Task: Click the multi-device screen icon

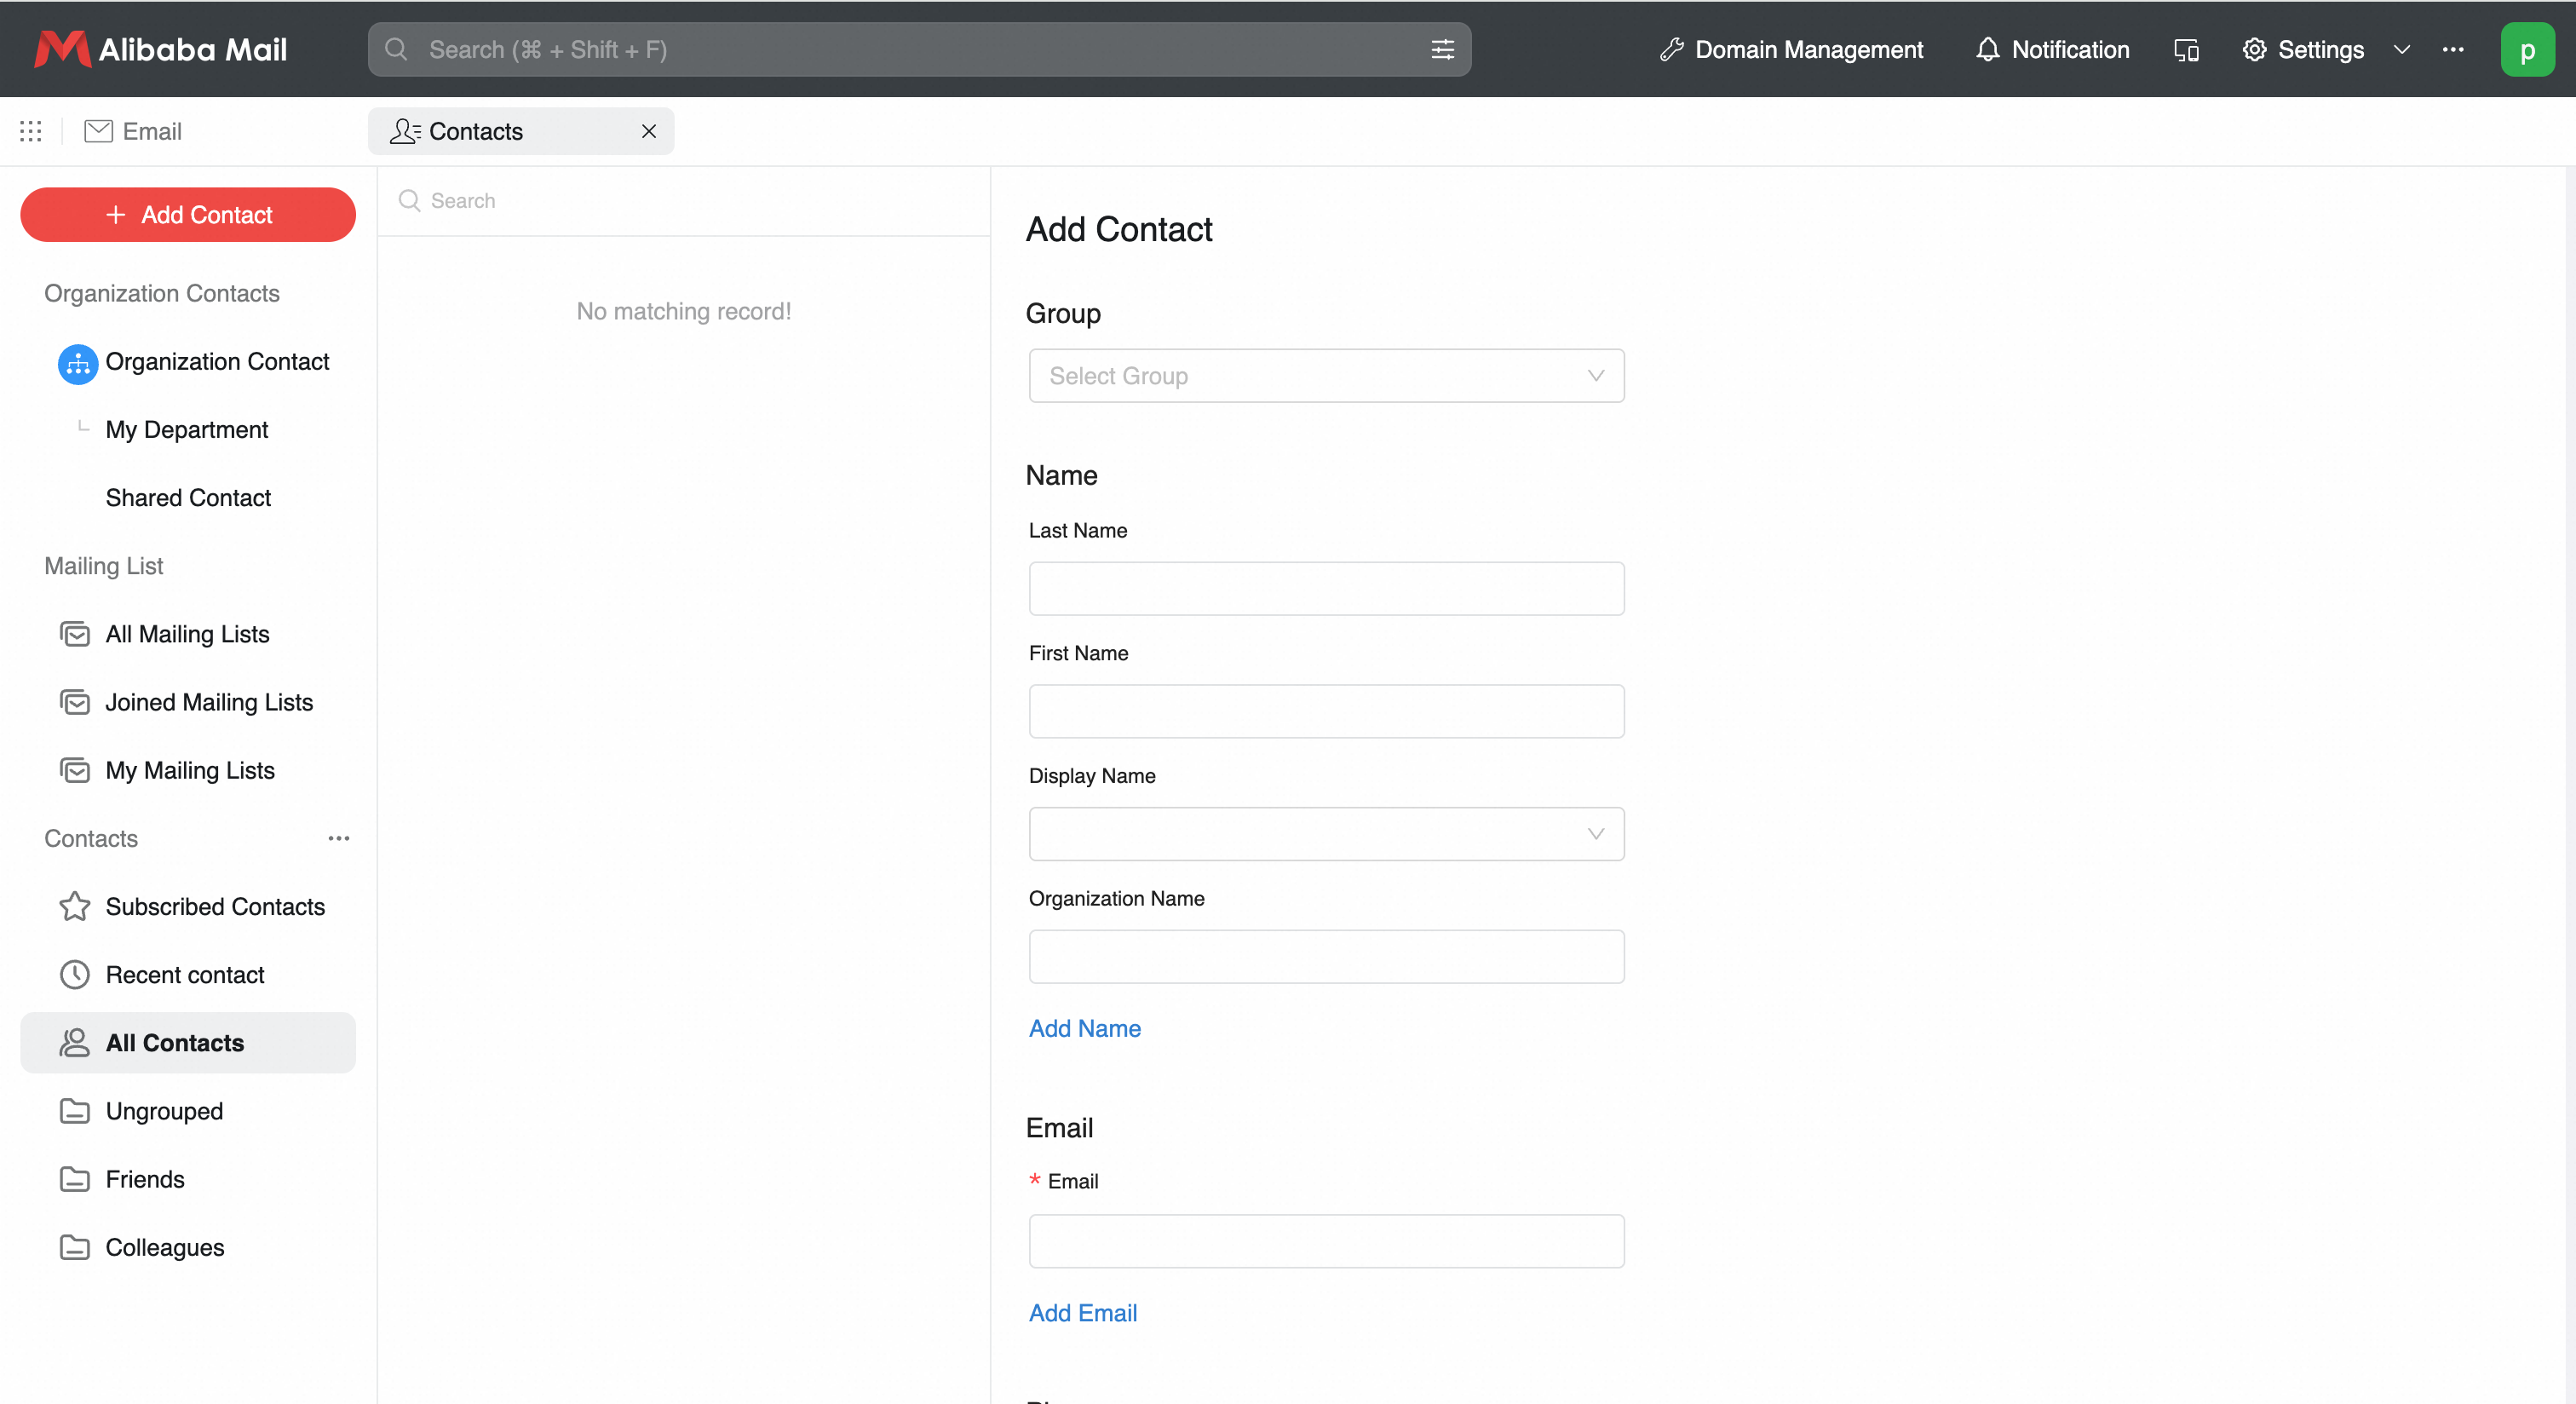Action: [2186, 49]
